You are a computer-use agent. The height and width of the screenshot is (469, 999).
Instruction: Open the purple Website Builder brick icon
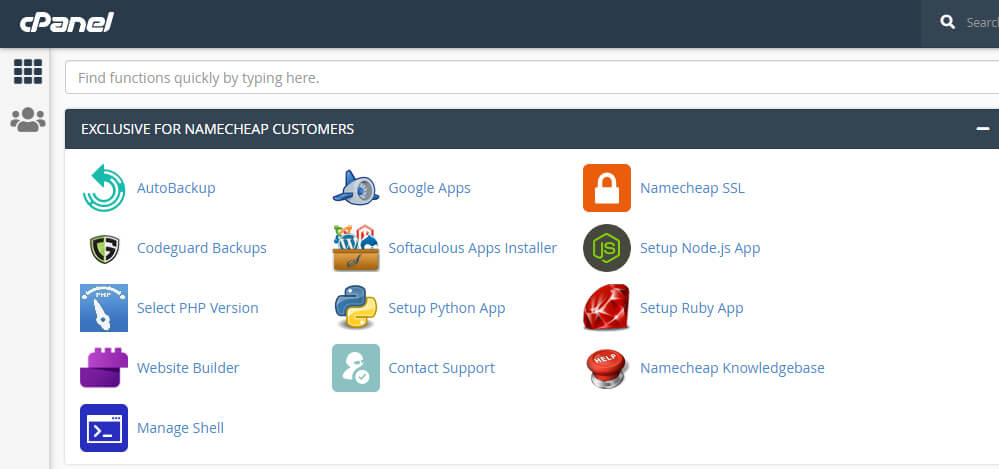pos(104,368)
